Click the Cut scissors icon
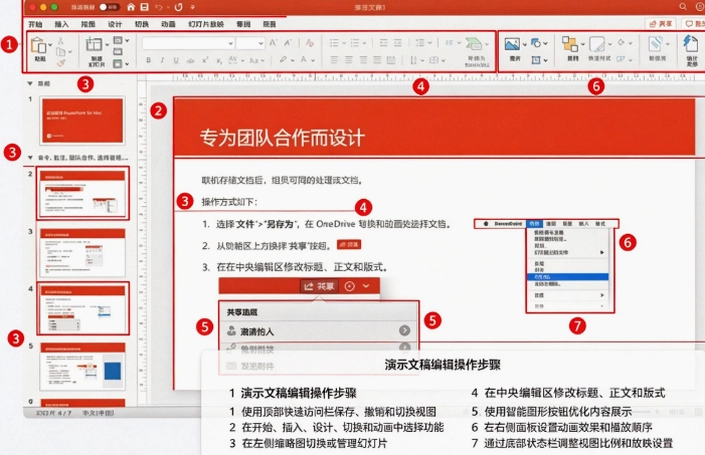Viewport: 705px width, 455px height. click(x=60, y=41)
